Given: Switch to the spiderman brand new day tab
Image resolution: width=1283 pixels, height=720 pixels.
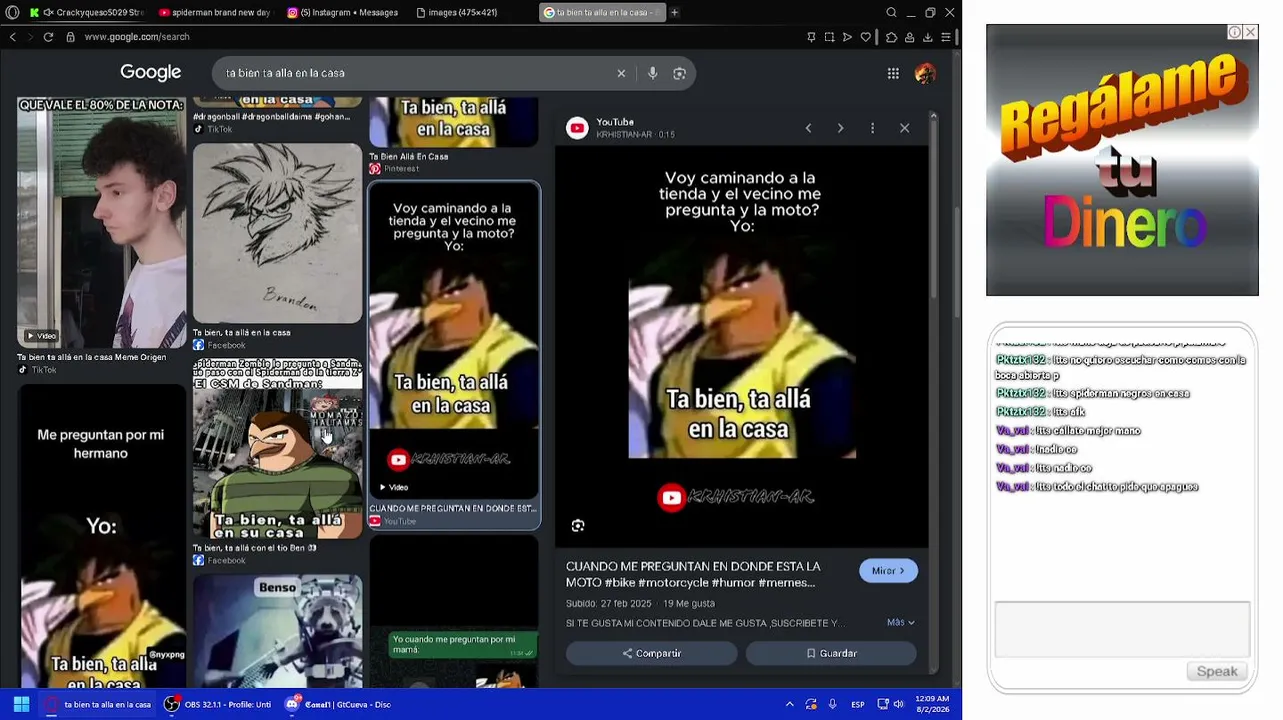Looking at the screenshot, I should [214, 13].
